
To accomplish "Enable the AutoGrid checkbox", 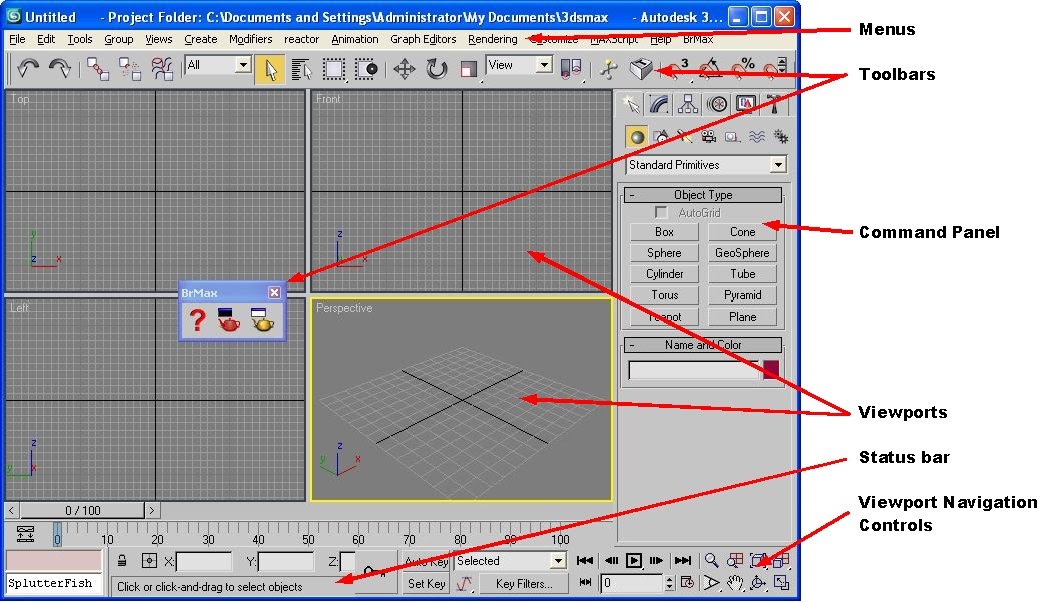I will pos(661,213).
